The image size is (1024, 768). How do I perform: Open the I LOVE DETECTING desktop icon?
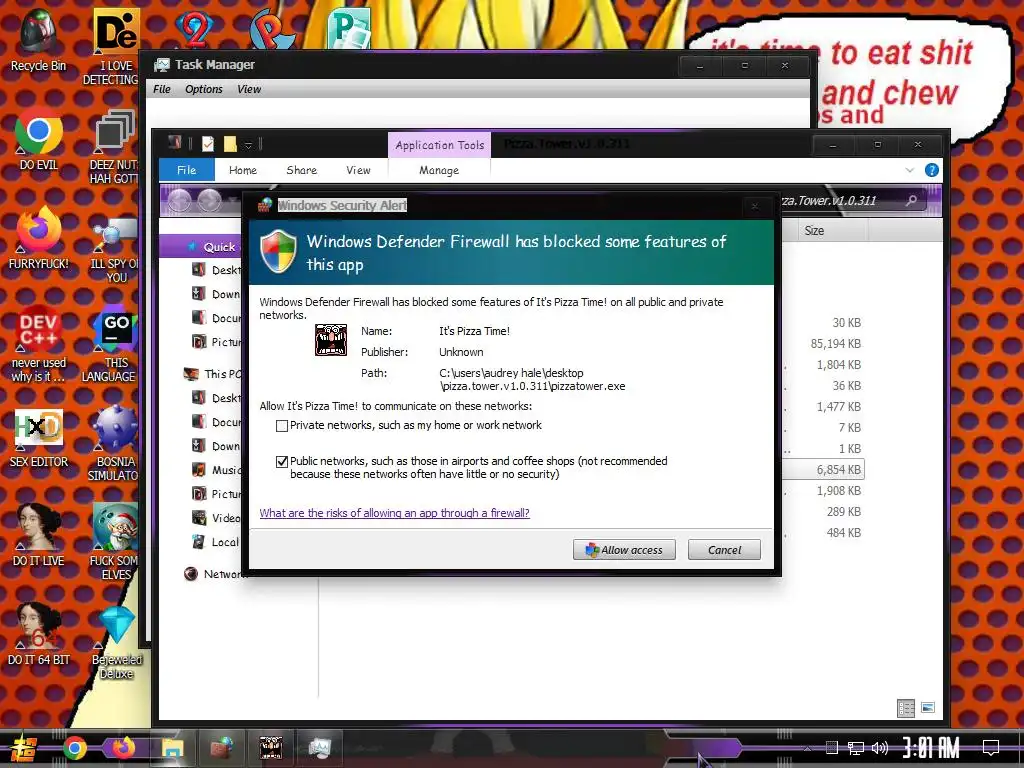coord(116,47)
